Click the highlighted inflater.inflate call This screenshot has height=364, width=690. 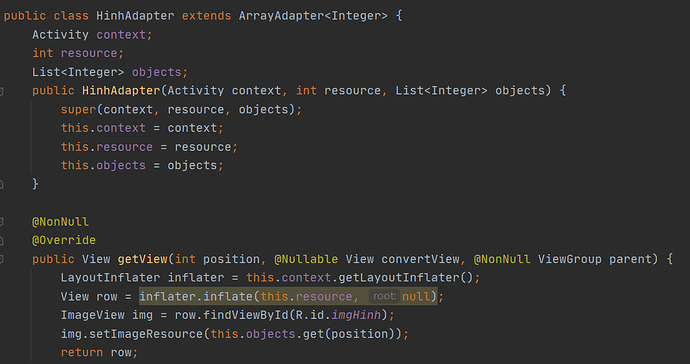tap(288, 296)
